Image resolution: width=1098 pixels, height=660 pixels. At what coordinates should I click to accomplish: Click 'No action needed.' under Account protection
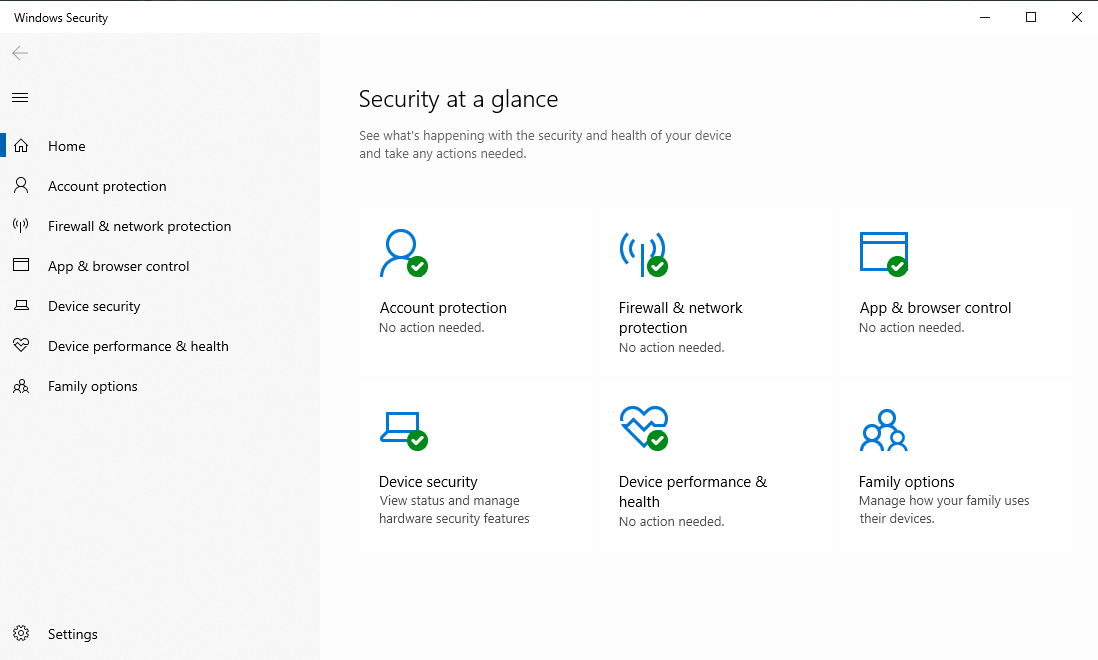431,328
